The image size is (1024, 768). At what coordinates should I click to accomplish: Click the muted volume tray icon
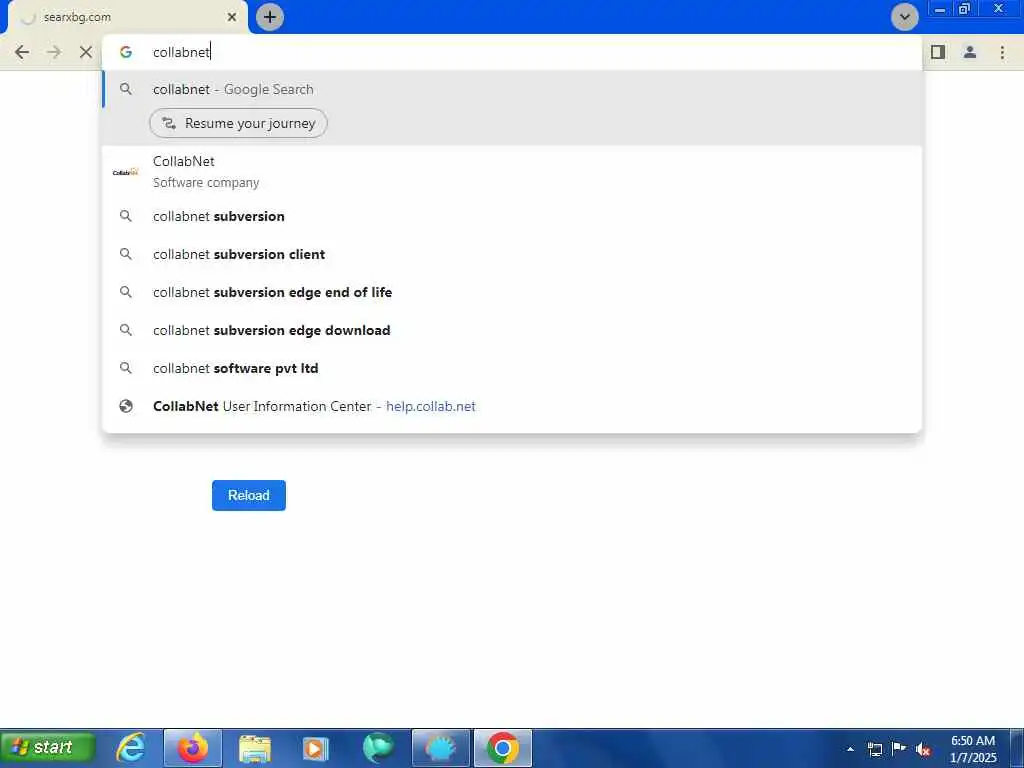923,749
